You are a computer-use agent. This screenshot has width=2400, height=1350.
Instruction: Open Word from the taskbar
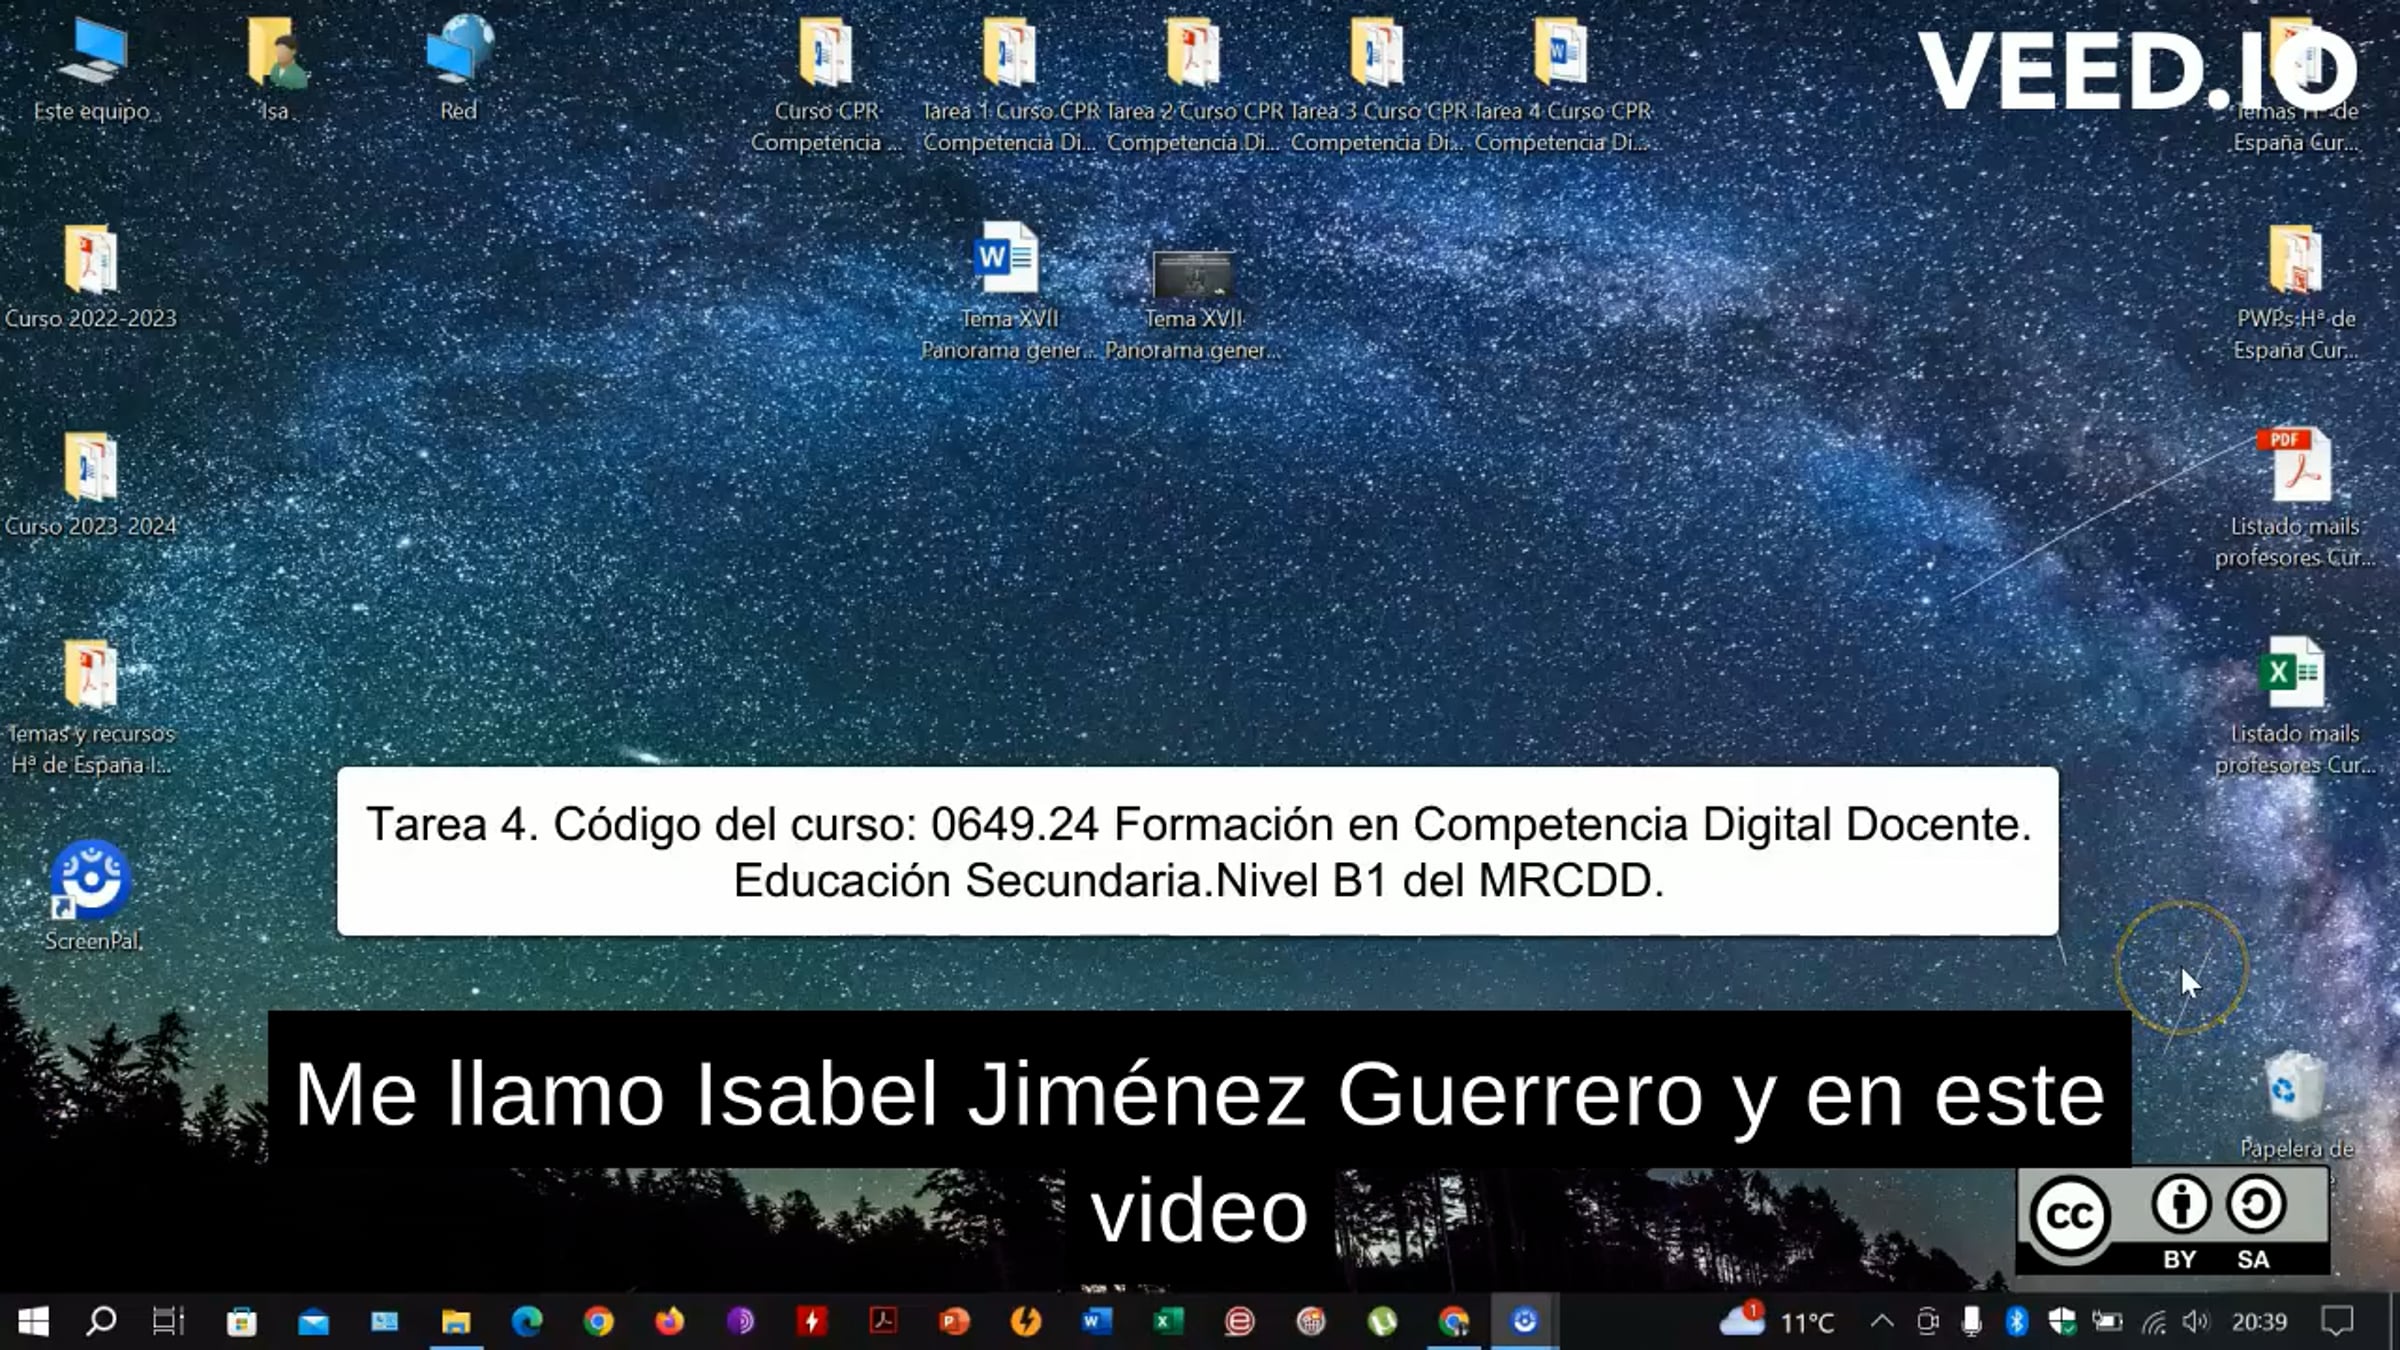(1096, 1322)
